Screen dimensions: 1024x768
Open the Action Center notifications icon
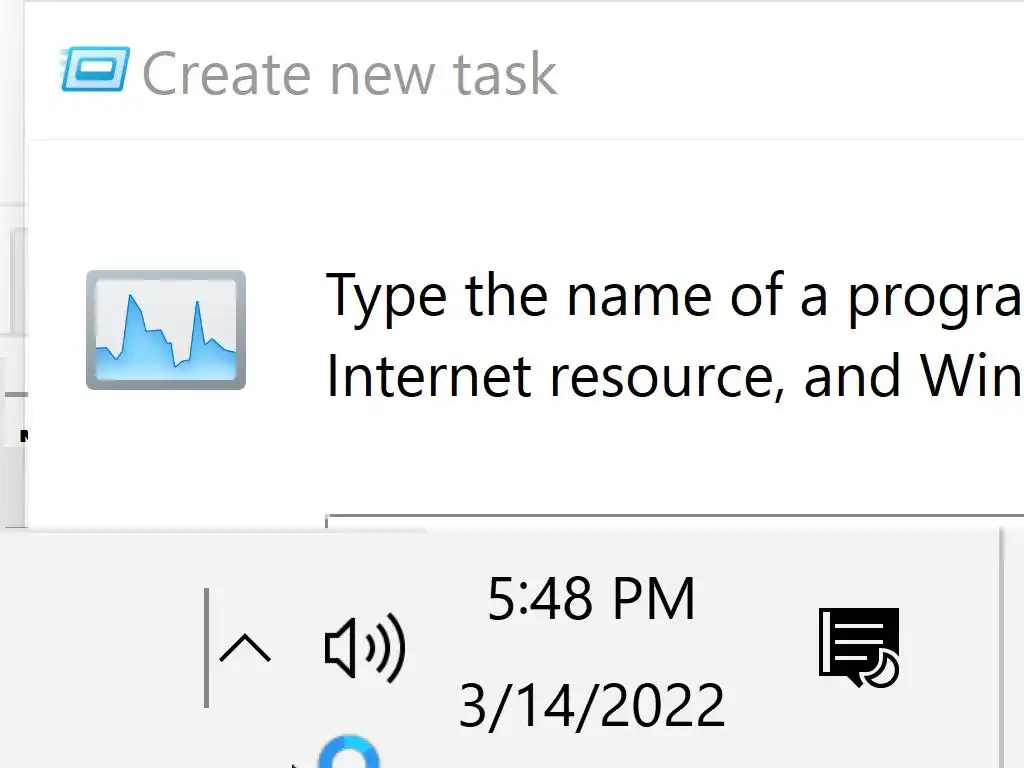[858, 648]
